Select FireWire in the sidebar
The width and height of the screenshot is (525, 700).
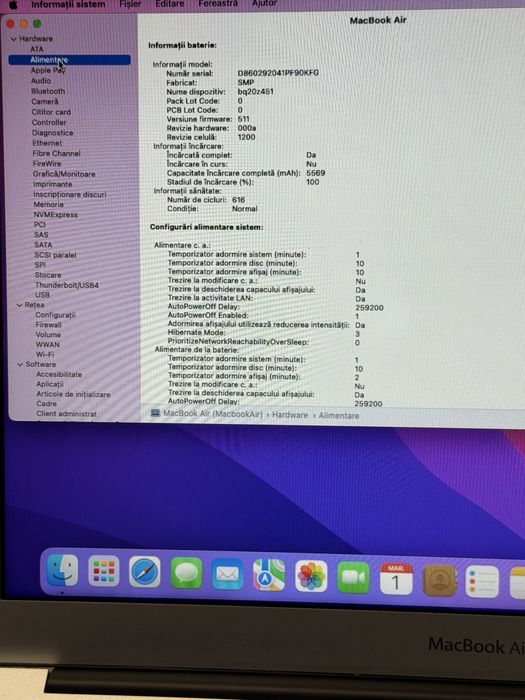point(47,163)
